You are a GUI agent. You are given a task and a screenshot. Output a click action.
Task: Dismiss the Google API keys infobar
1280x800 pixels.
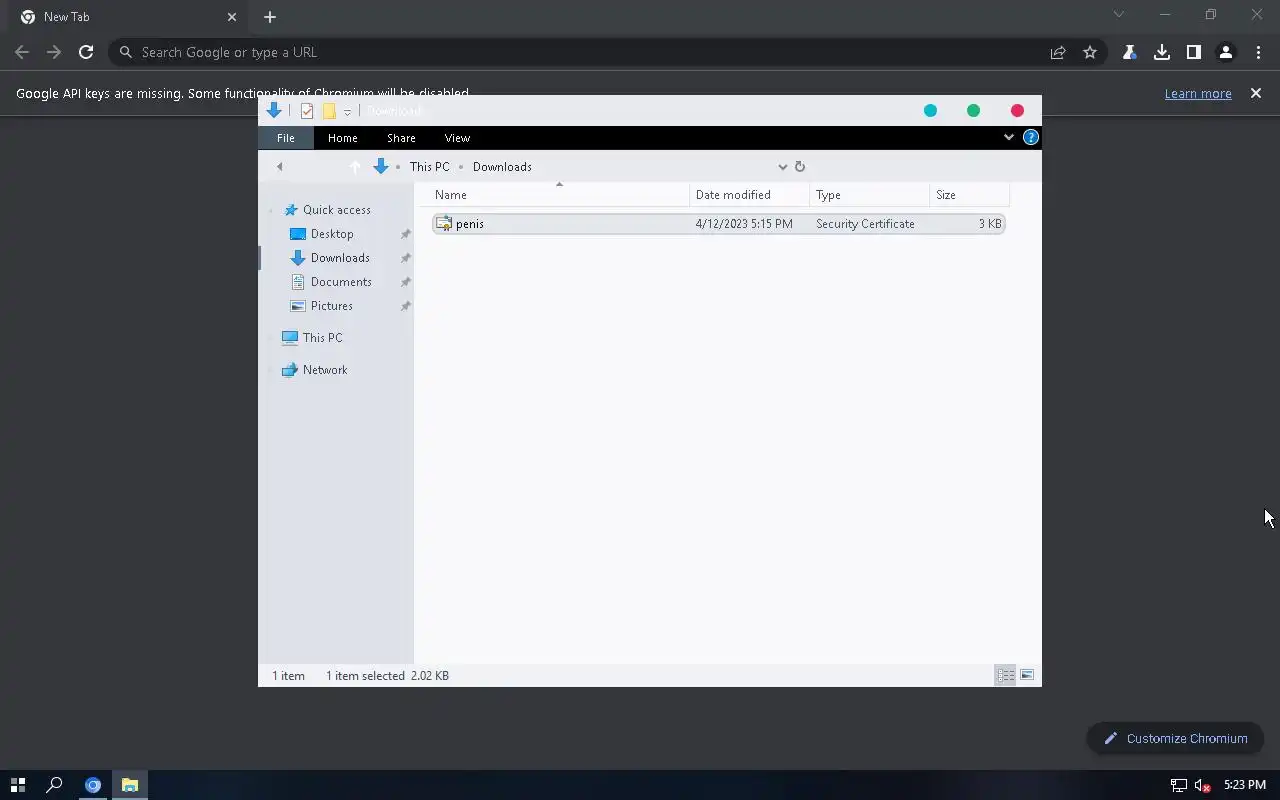click(x=1256, y=93)
